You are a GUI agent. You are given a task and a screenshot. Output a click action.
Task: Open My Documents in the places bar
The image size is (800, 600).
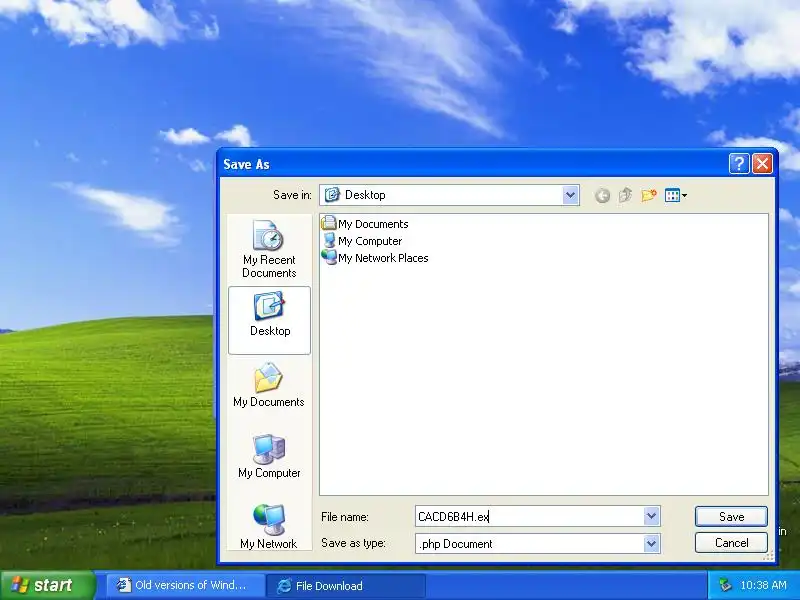pyautogui.click(x=269, y=385)
